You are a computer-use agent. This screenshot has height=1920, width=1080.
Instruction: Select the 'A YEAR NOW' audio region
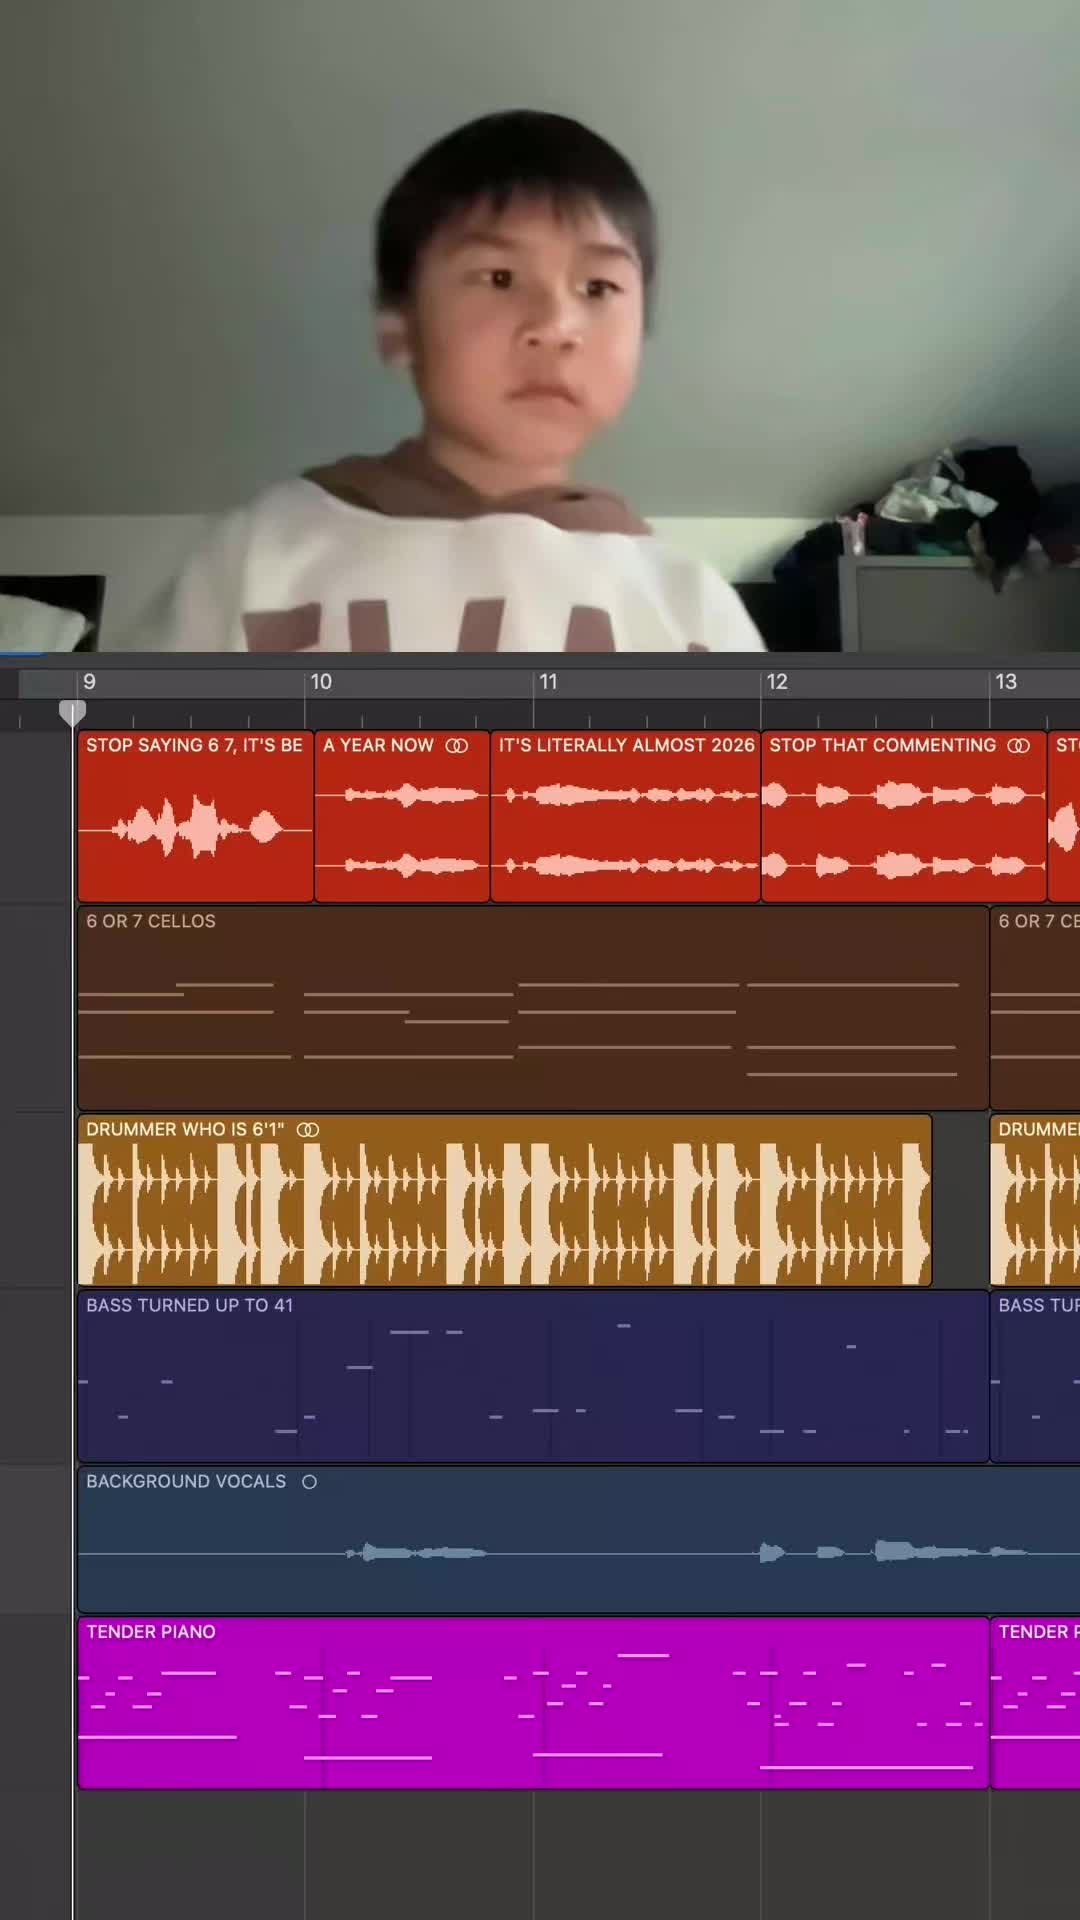tap(402, 817)
